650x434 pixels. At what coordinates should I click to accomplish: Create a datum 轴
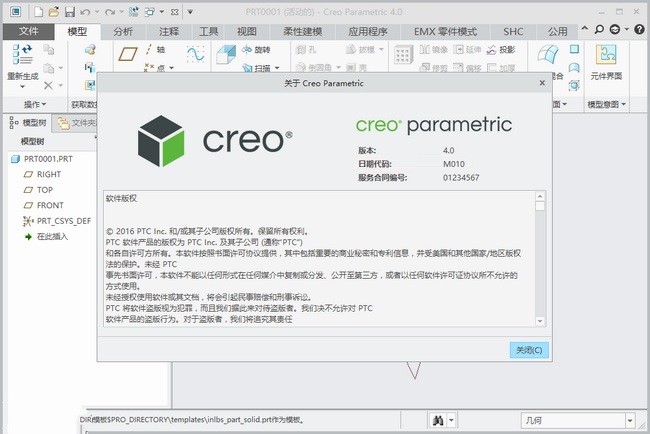pyautogui.click(x=155, y=50)
